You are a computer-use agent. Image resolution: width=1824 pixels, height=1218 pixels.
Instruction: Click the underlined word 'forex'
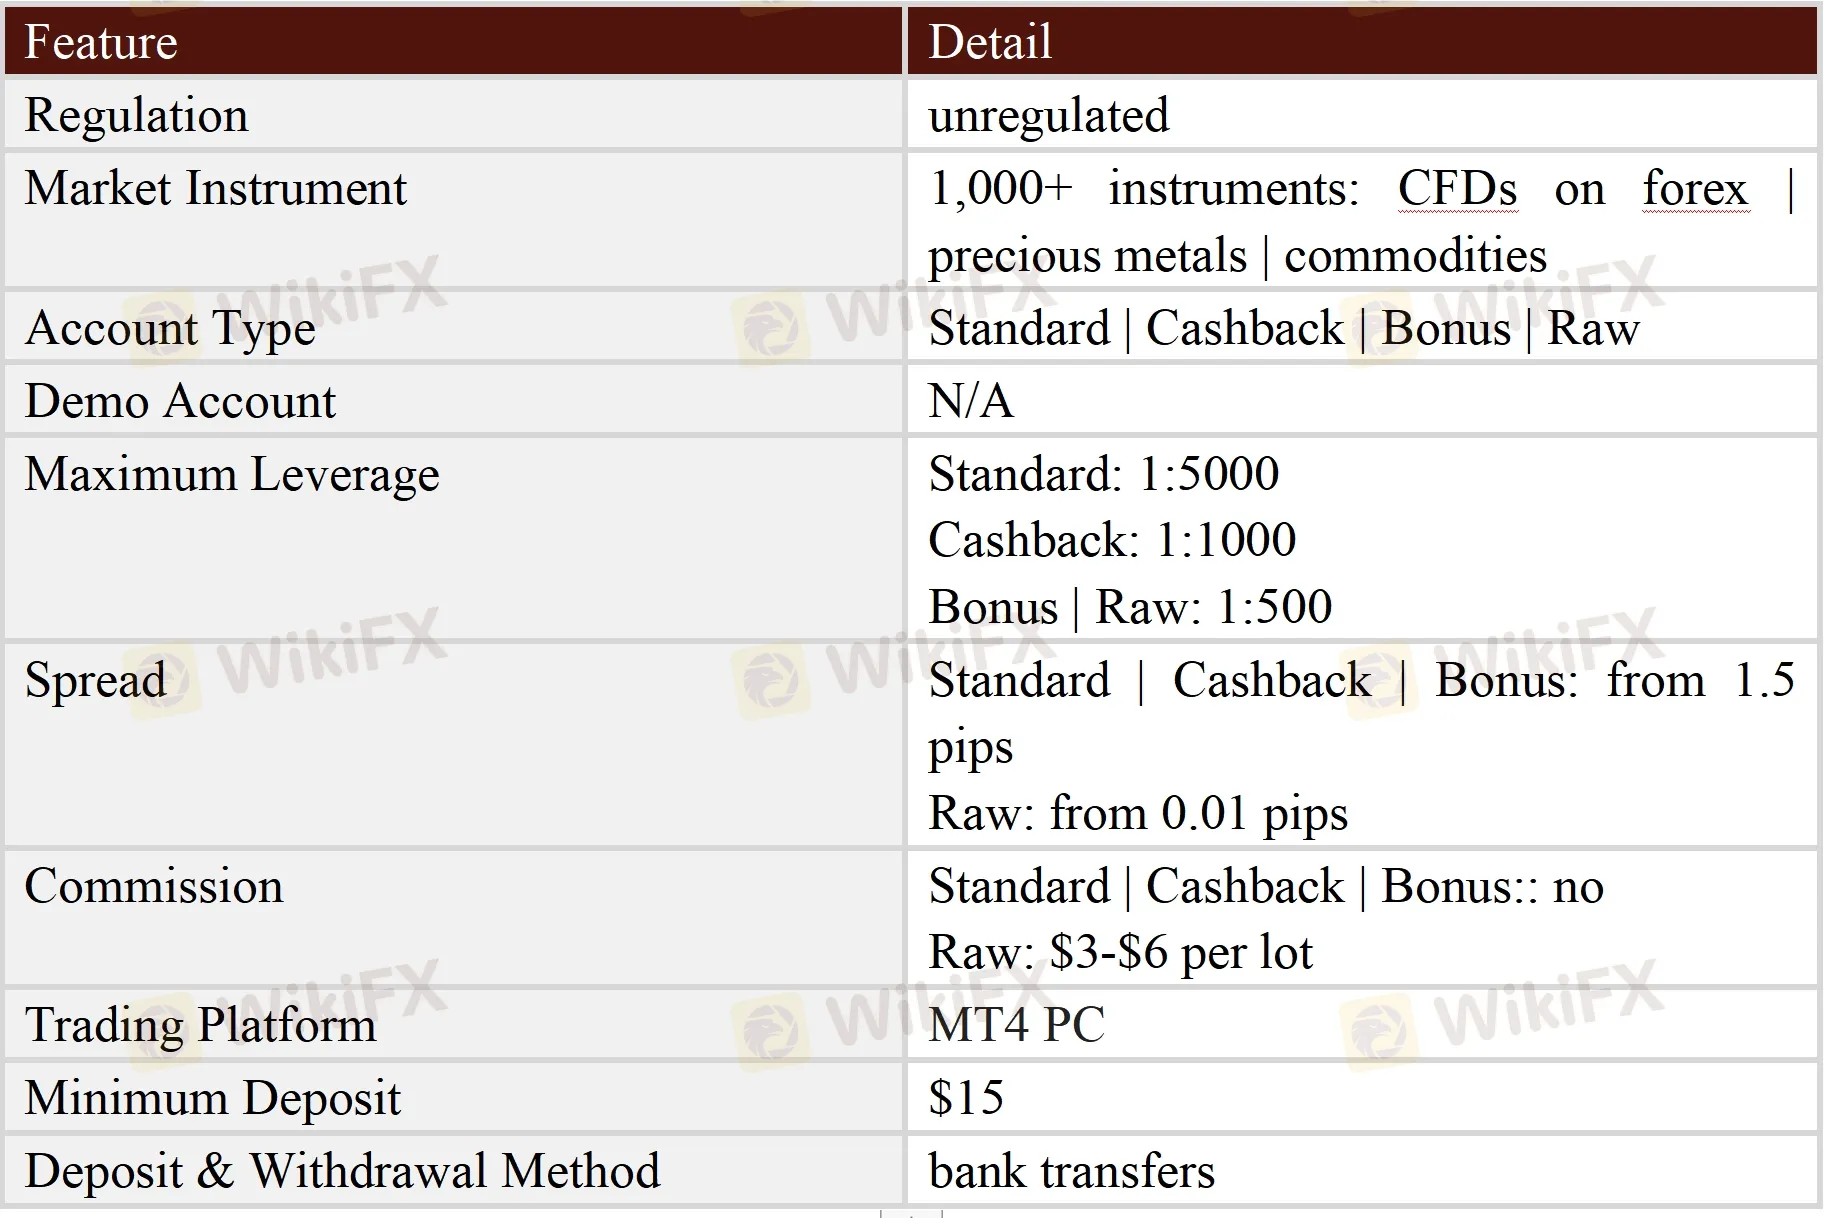click(1695, 189)
